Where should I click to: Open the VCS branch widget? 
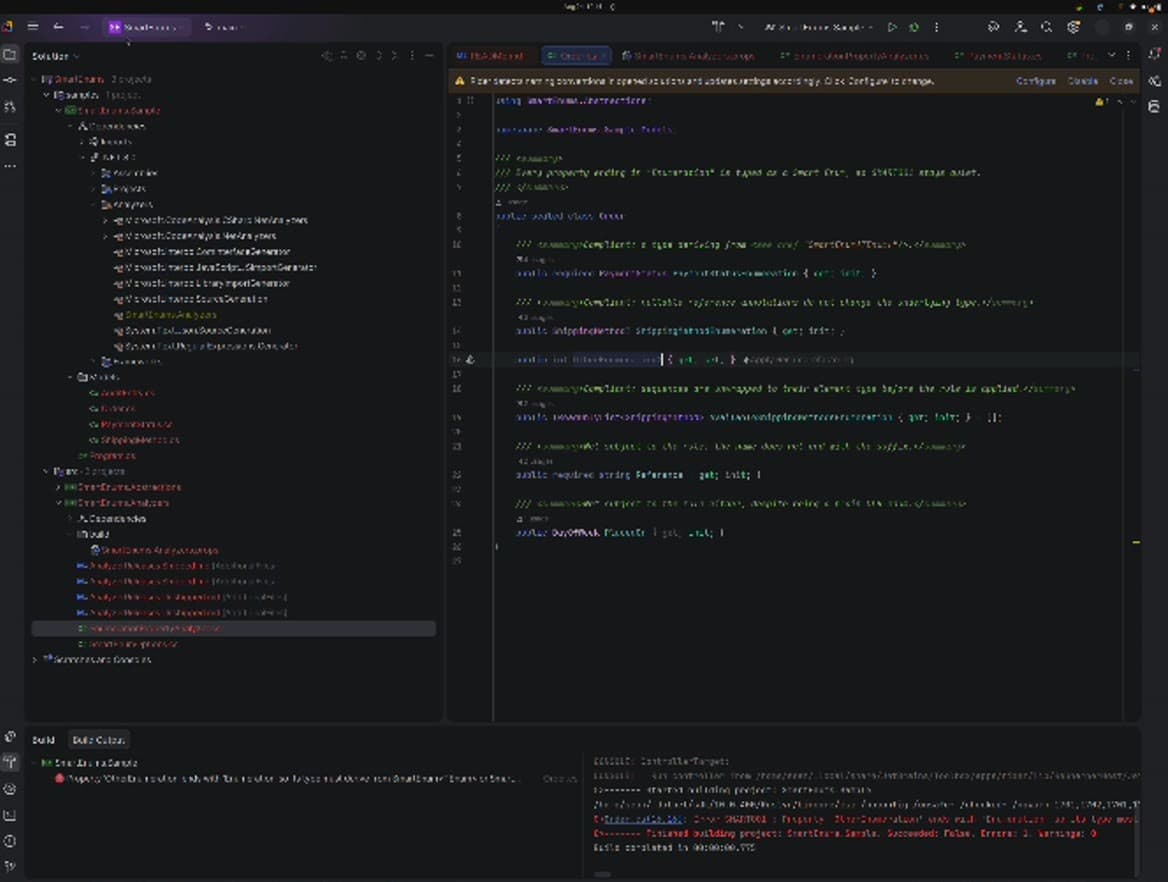point(224,27)
